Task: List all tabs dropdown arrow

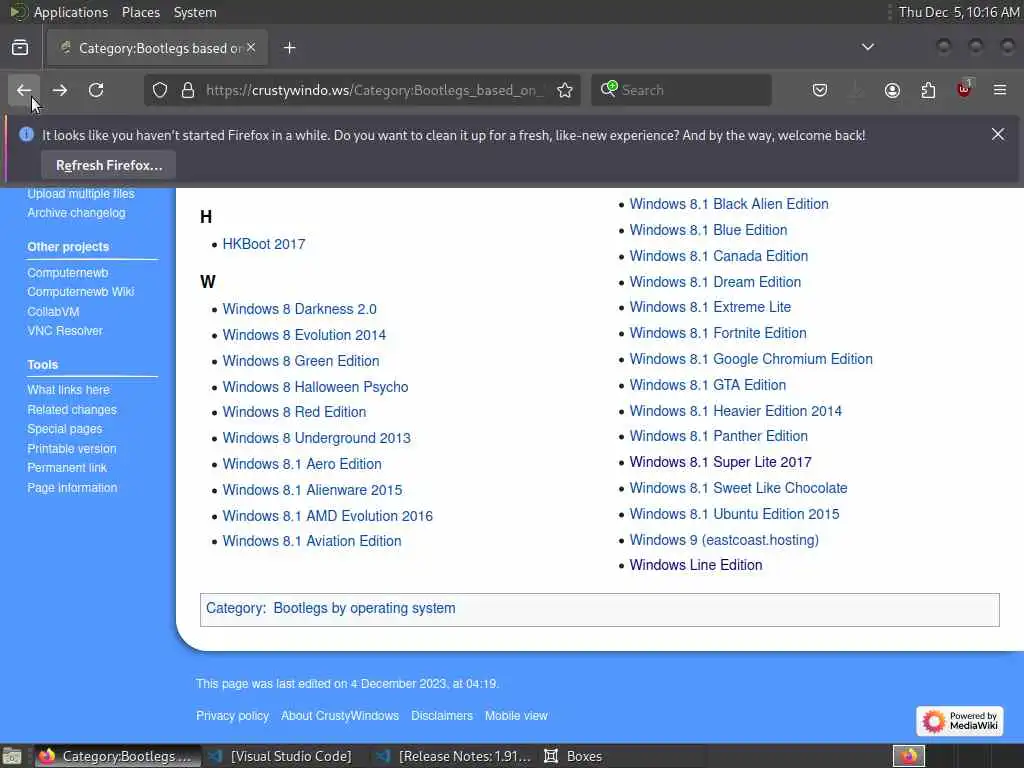Action: click(868, 47)
